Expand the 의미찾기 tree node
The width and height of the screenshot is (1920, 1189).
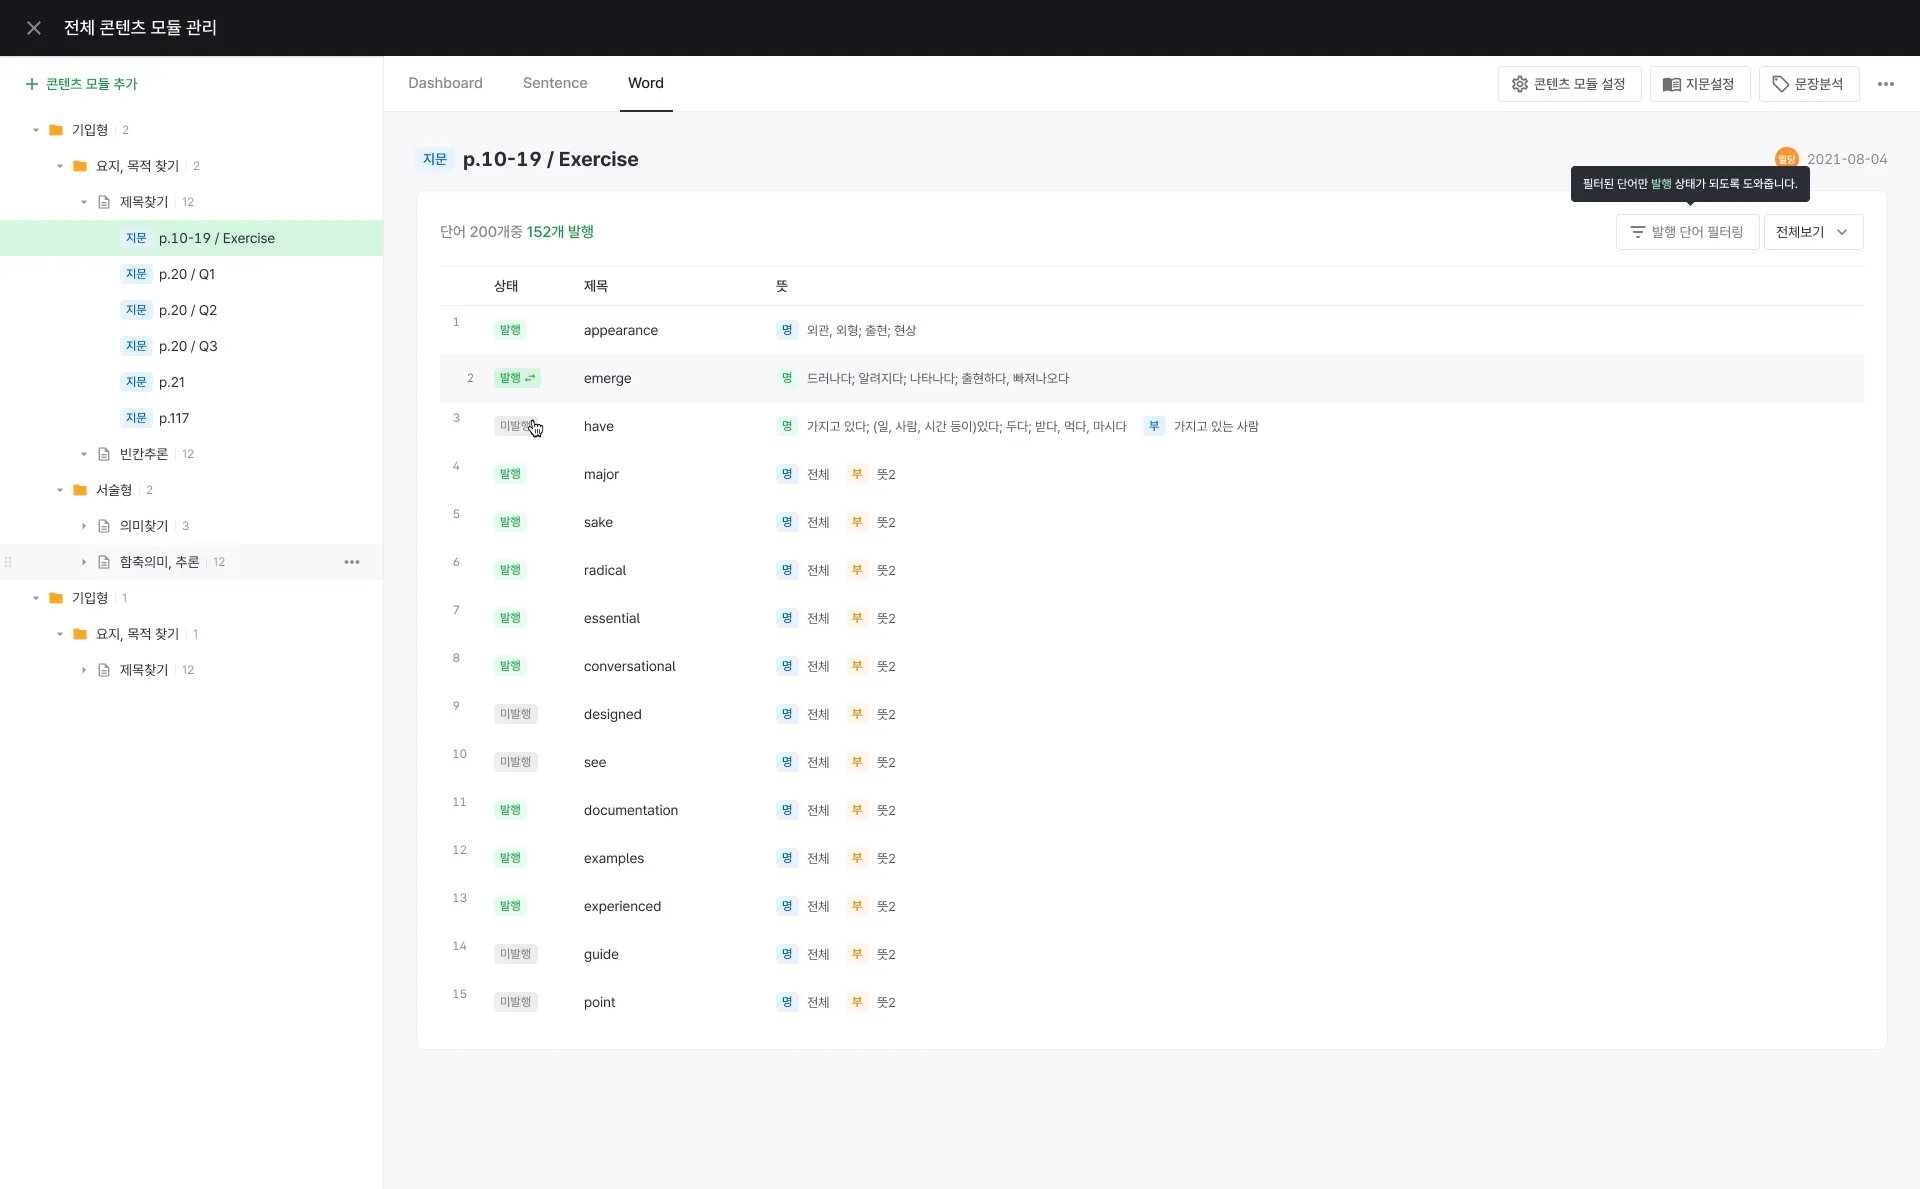(x=84, y=526)
